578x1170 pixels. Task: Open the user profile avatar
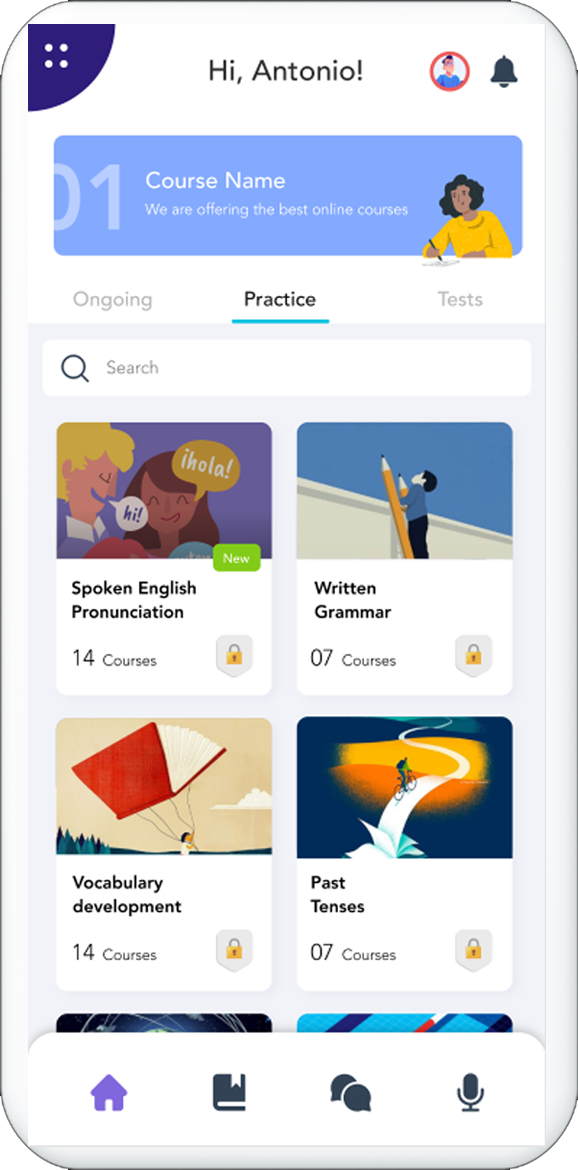pyautogui.click(x=449, y=72)
